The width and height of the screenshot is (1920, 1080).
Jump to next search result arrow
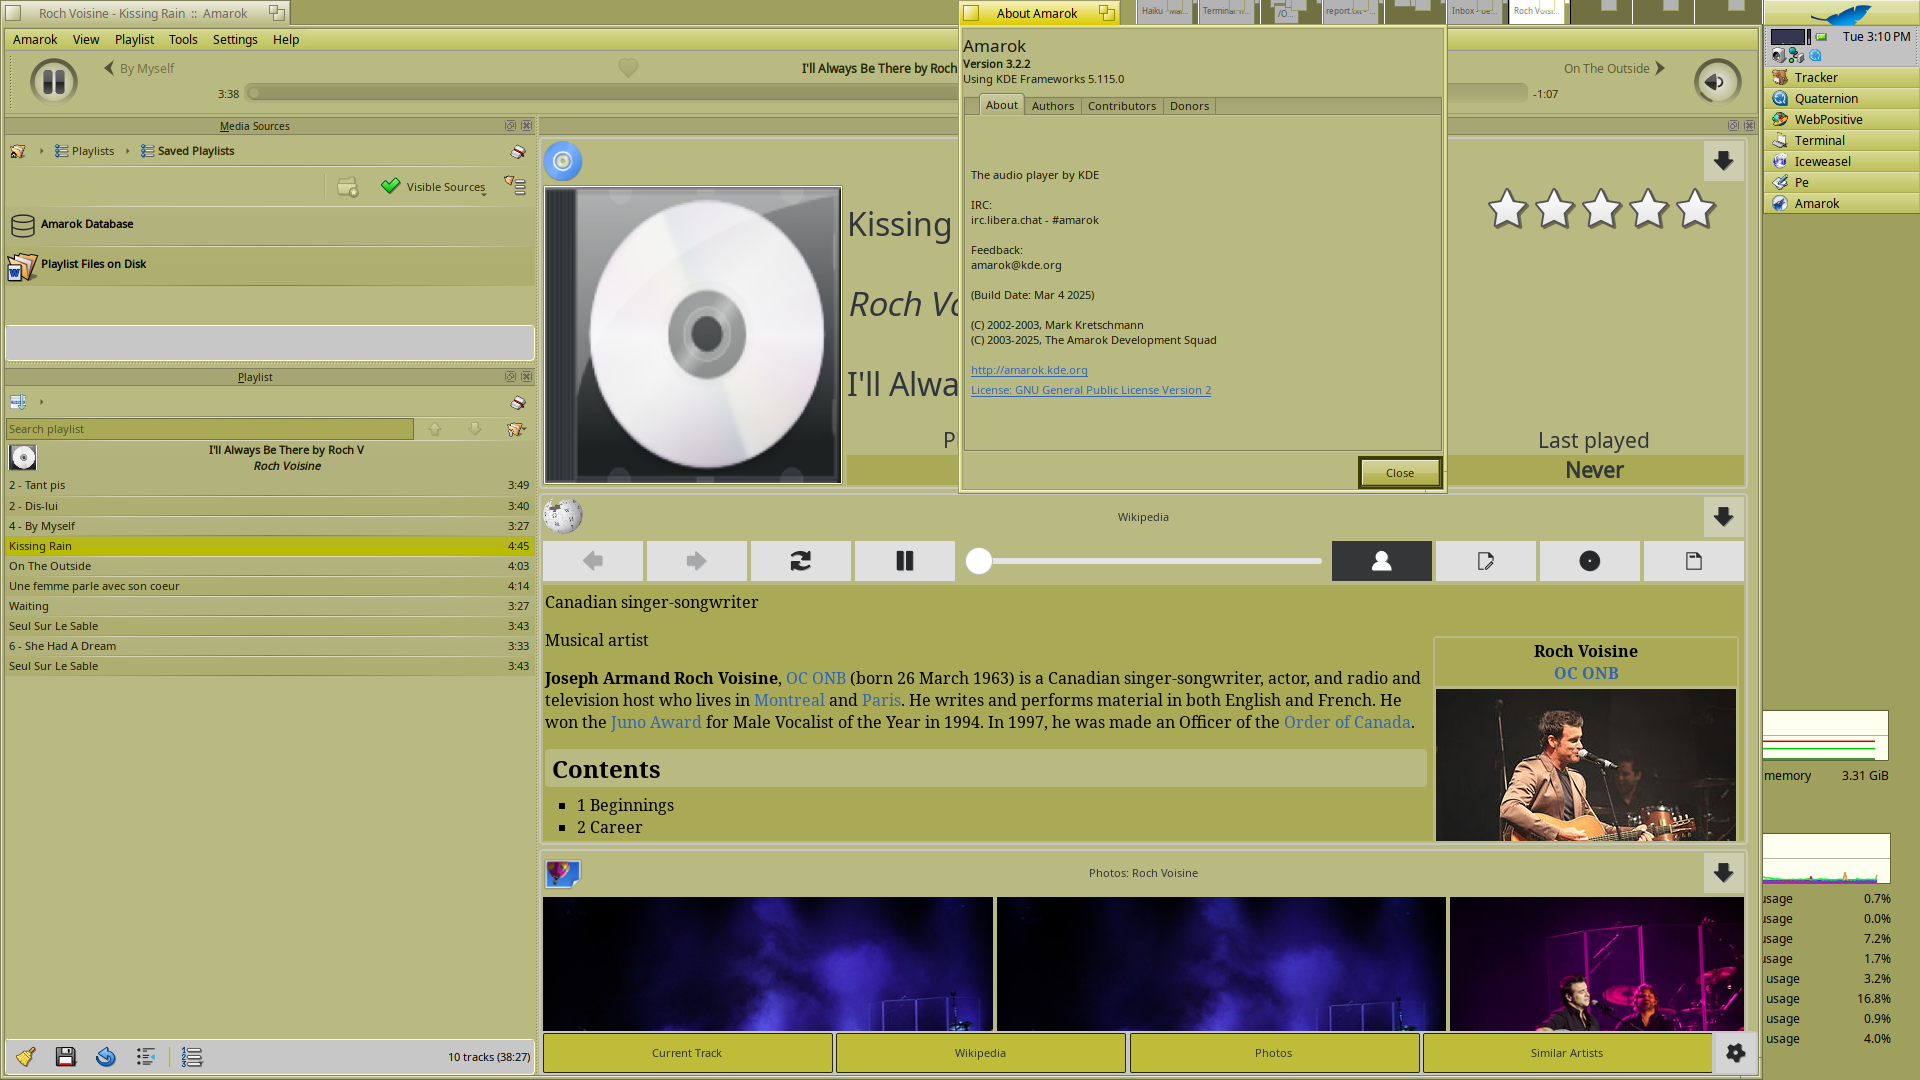475,429
